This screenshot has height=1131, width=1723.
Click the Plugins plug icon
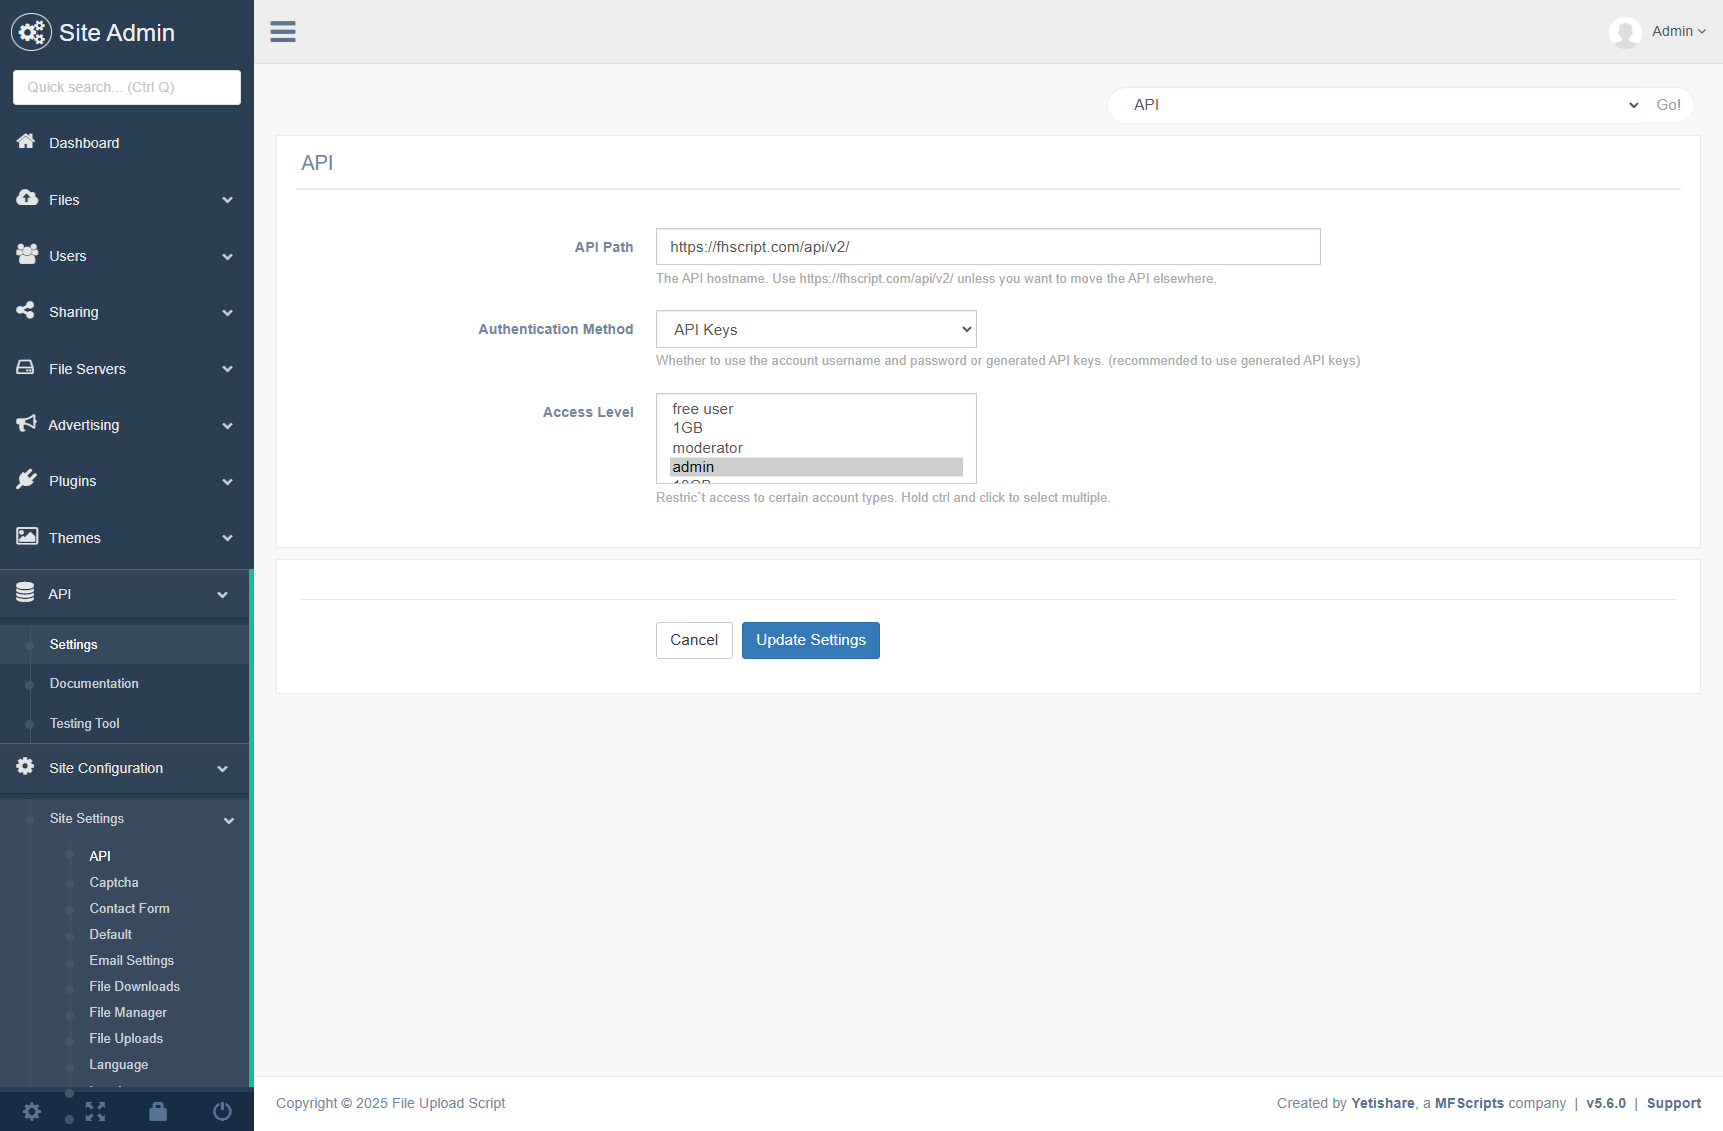26,480
